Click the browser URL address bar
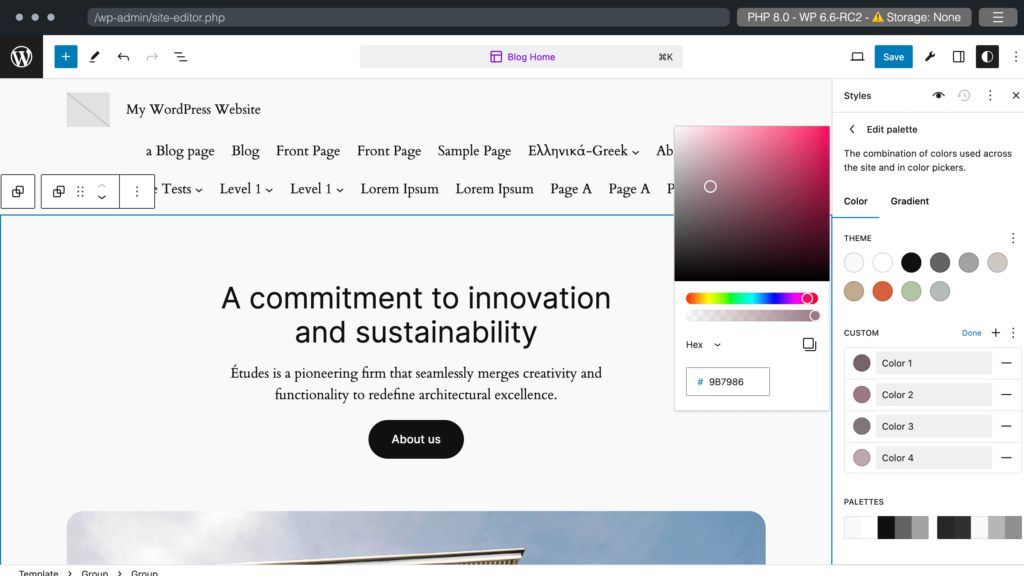This screenshot has width=1024, height=576. [408, 17]
